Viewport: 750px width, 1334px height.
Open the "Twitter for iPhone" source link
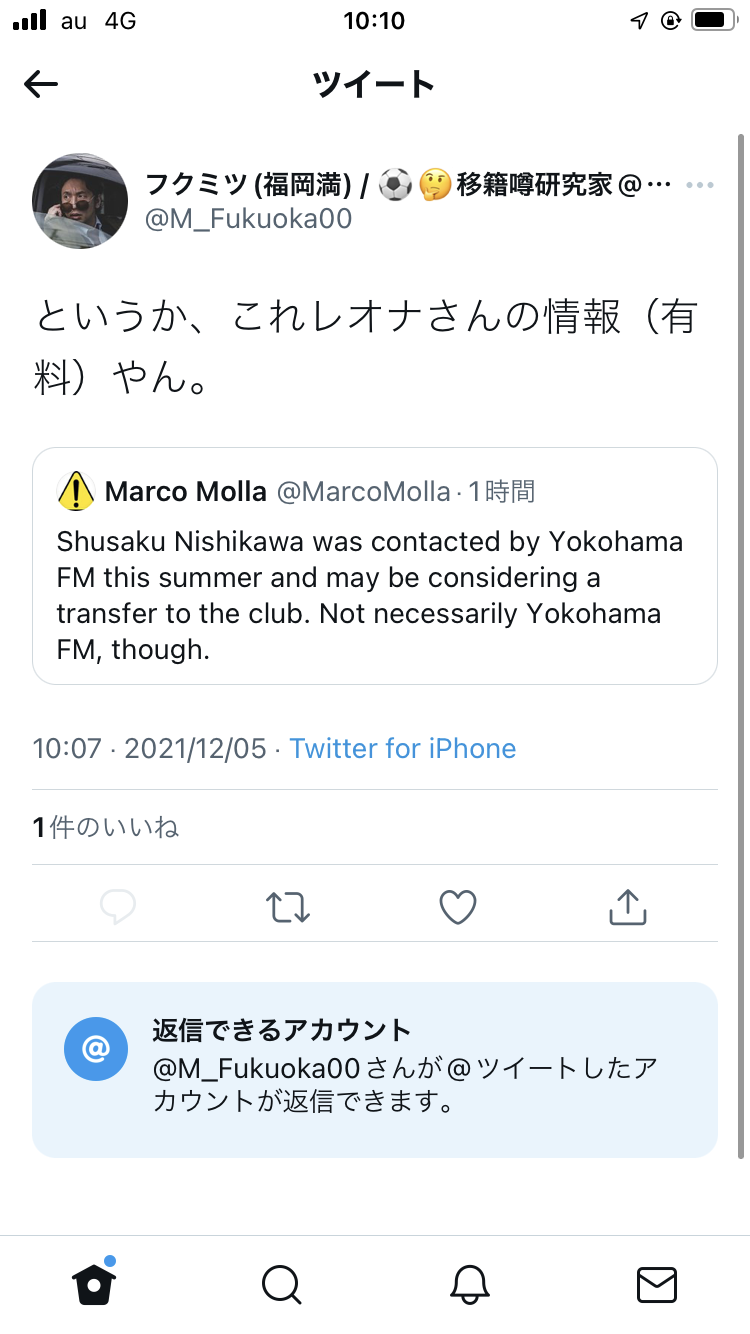[x=403, y=748]
